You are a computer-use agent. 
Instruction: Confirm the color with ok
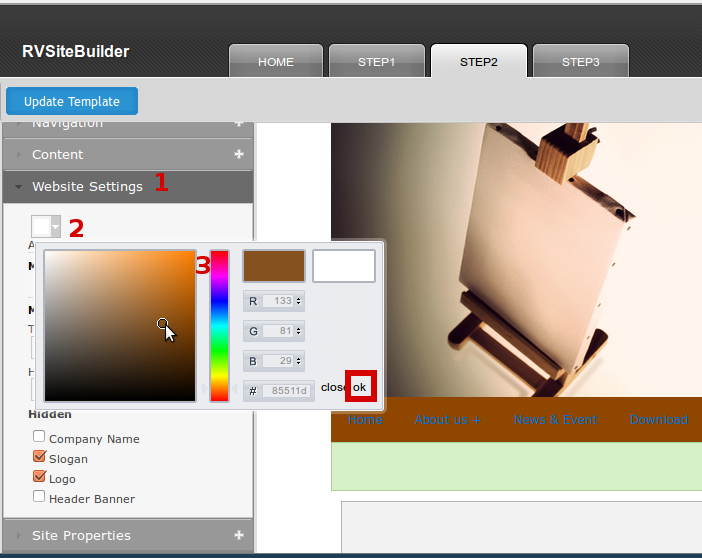(360, 387)
